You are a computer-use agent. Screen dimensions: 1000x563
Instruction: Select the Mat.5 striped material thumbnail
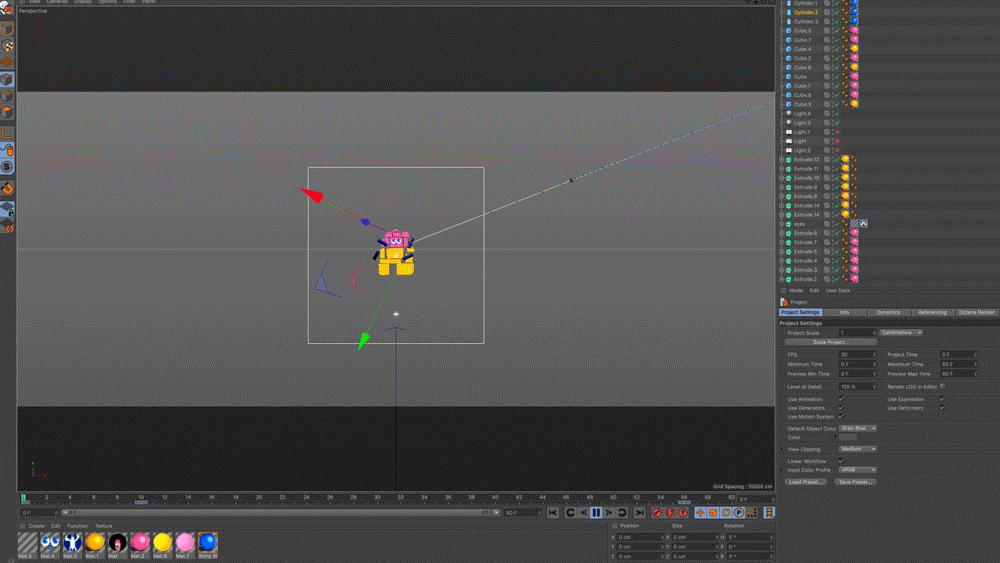(x=27, y=543)
